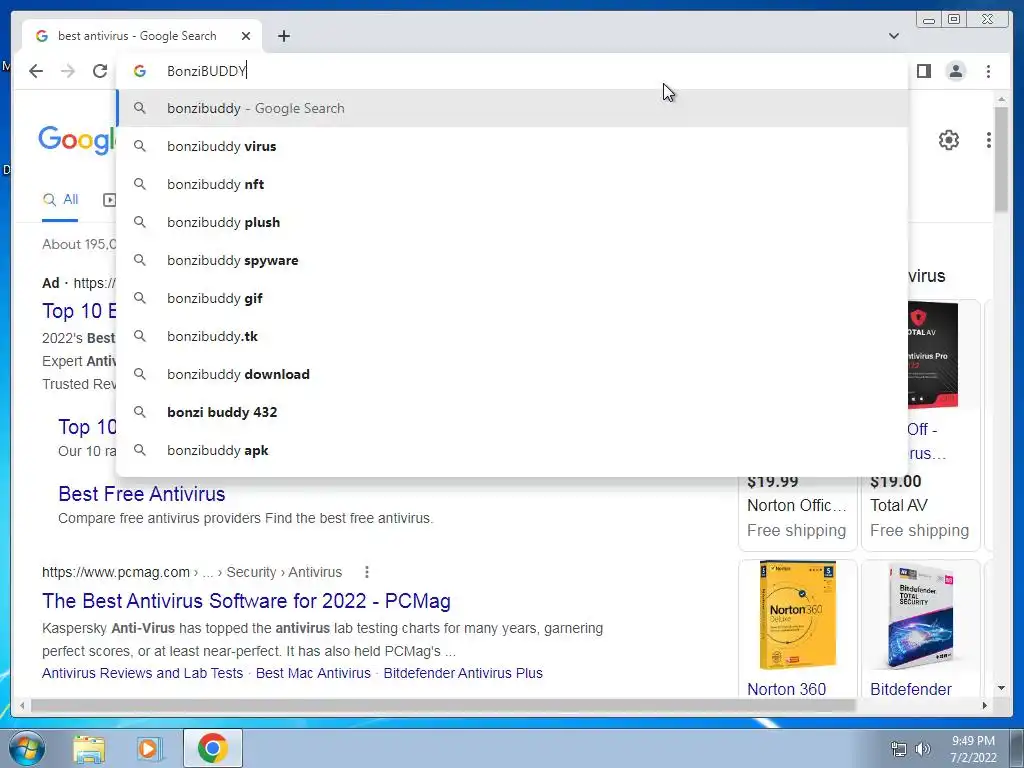Select the 'bonzibuddy apk' suggestion
Image resolution: width=1024 pixels, height=768 pixels.
[512, 450]
